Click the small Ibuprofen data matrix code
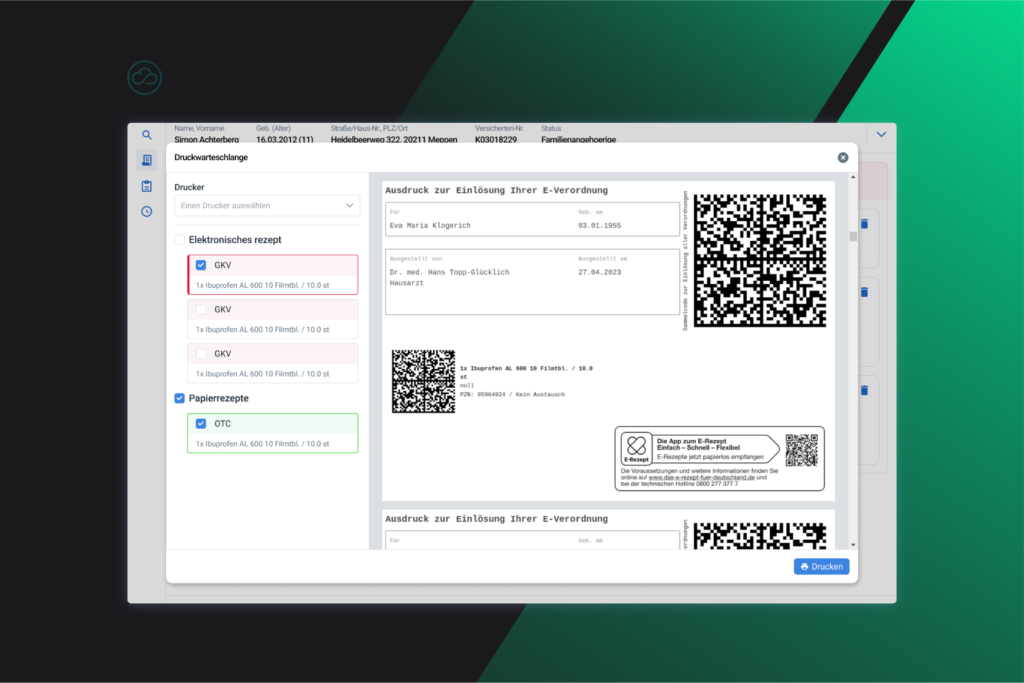 pyautogui.click(x=423, y=381)
